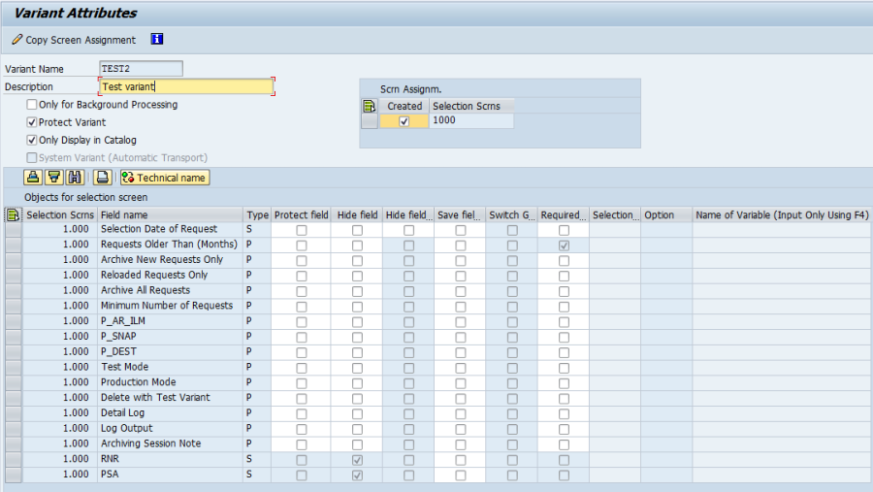Click the 'PSA' field name cell
Image resolution: width=873 pixels, height=492 pixels.
tap(170, 474)
